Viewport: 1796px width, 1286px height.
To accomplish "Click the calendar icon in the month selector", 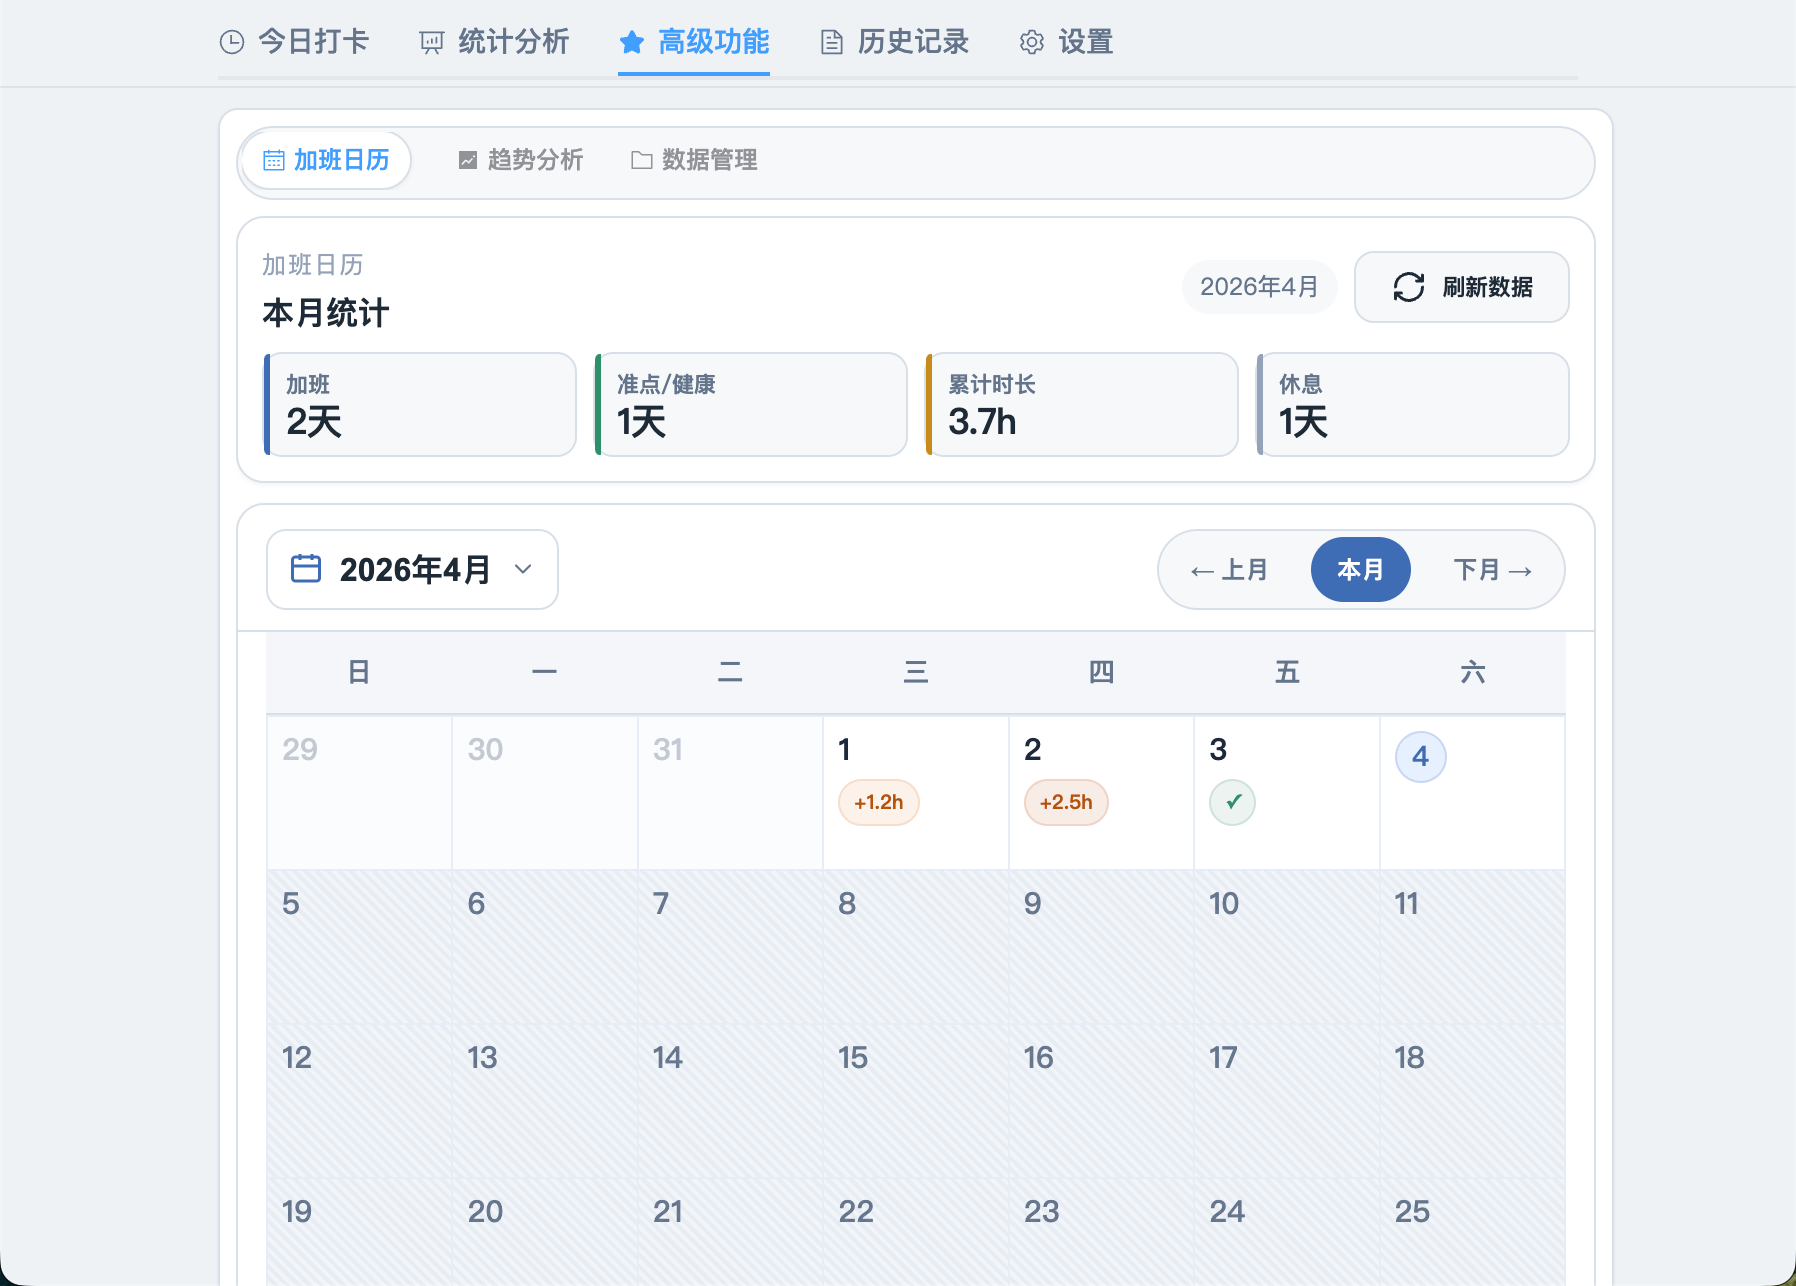I will (x=306, y=569).
